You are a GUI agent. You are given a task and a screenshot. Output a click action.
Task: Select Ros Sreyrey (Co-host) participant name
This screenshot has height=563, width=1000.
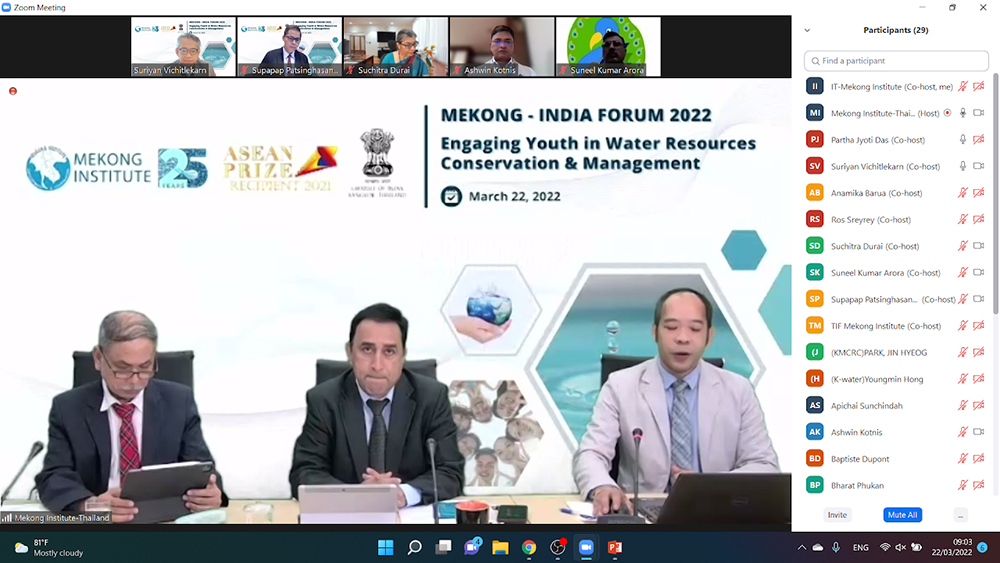tap(871, 219)
